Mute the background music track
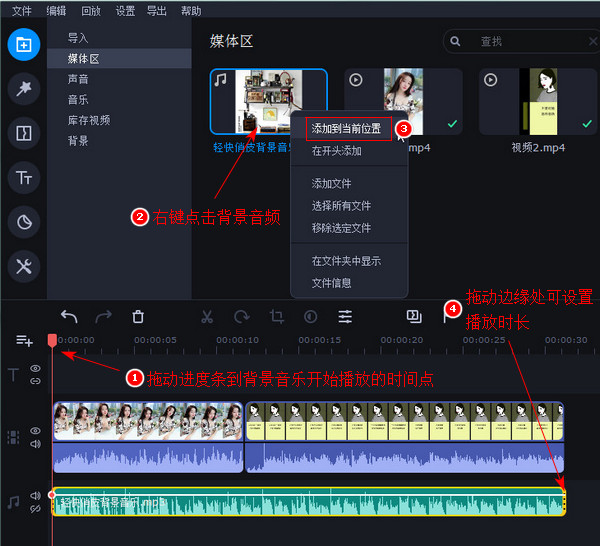This screenshot has width=600, height=546. [35, 495]
